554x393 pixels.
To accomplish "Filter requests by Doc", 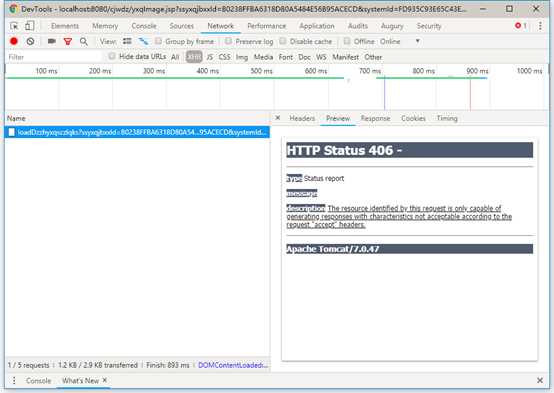I will [304, 57].
